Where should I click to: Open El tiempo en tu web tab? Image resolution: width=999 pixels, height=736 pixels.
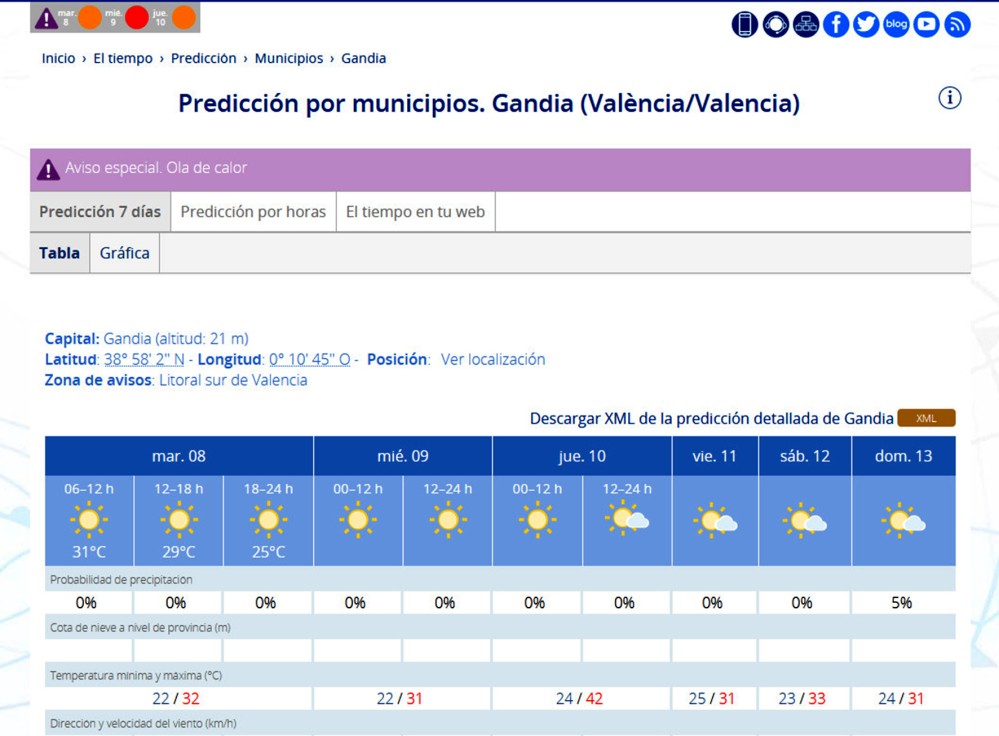(x=415, y=212)
